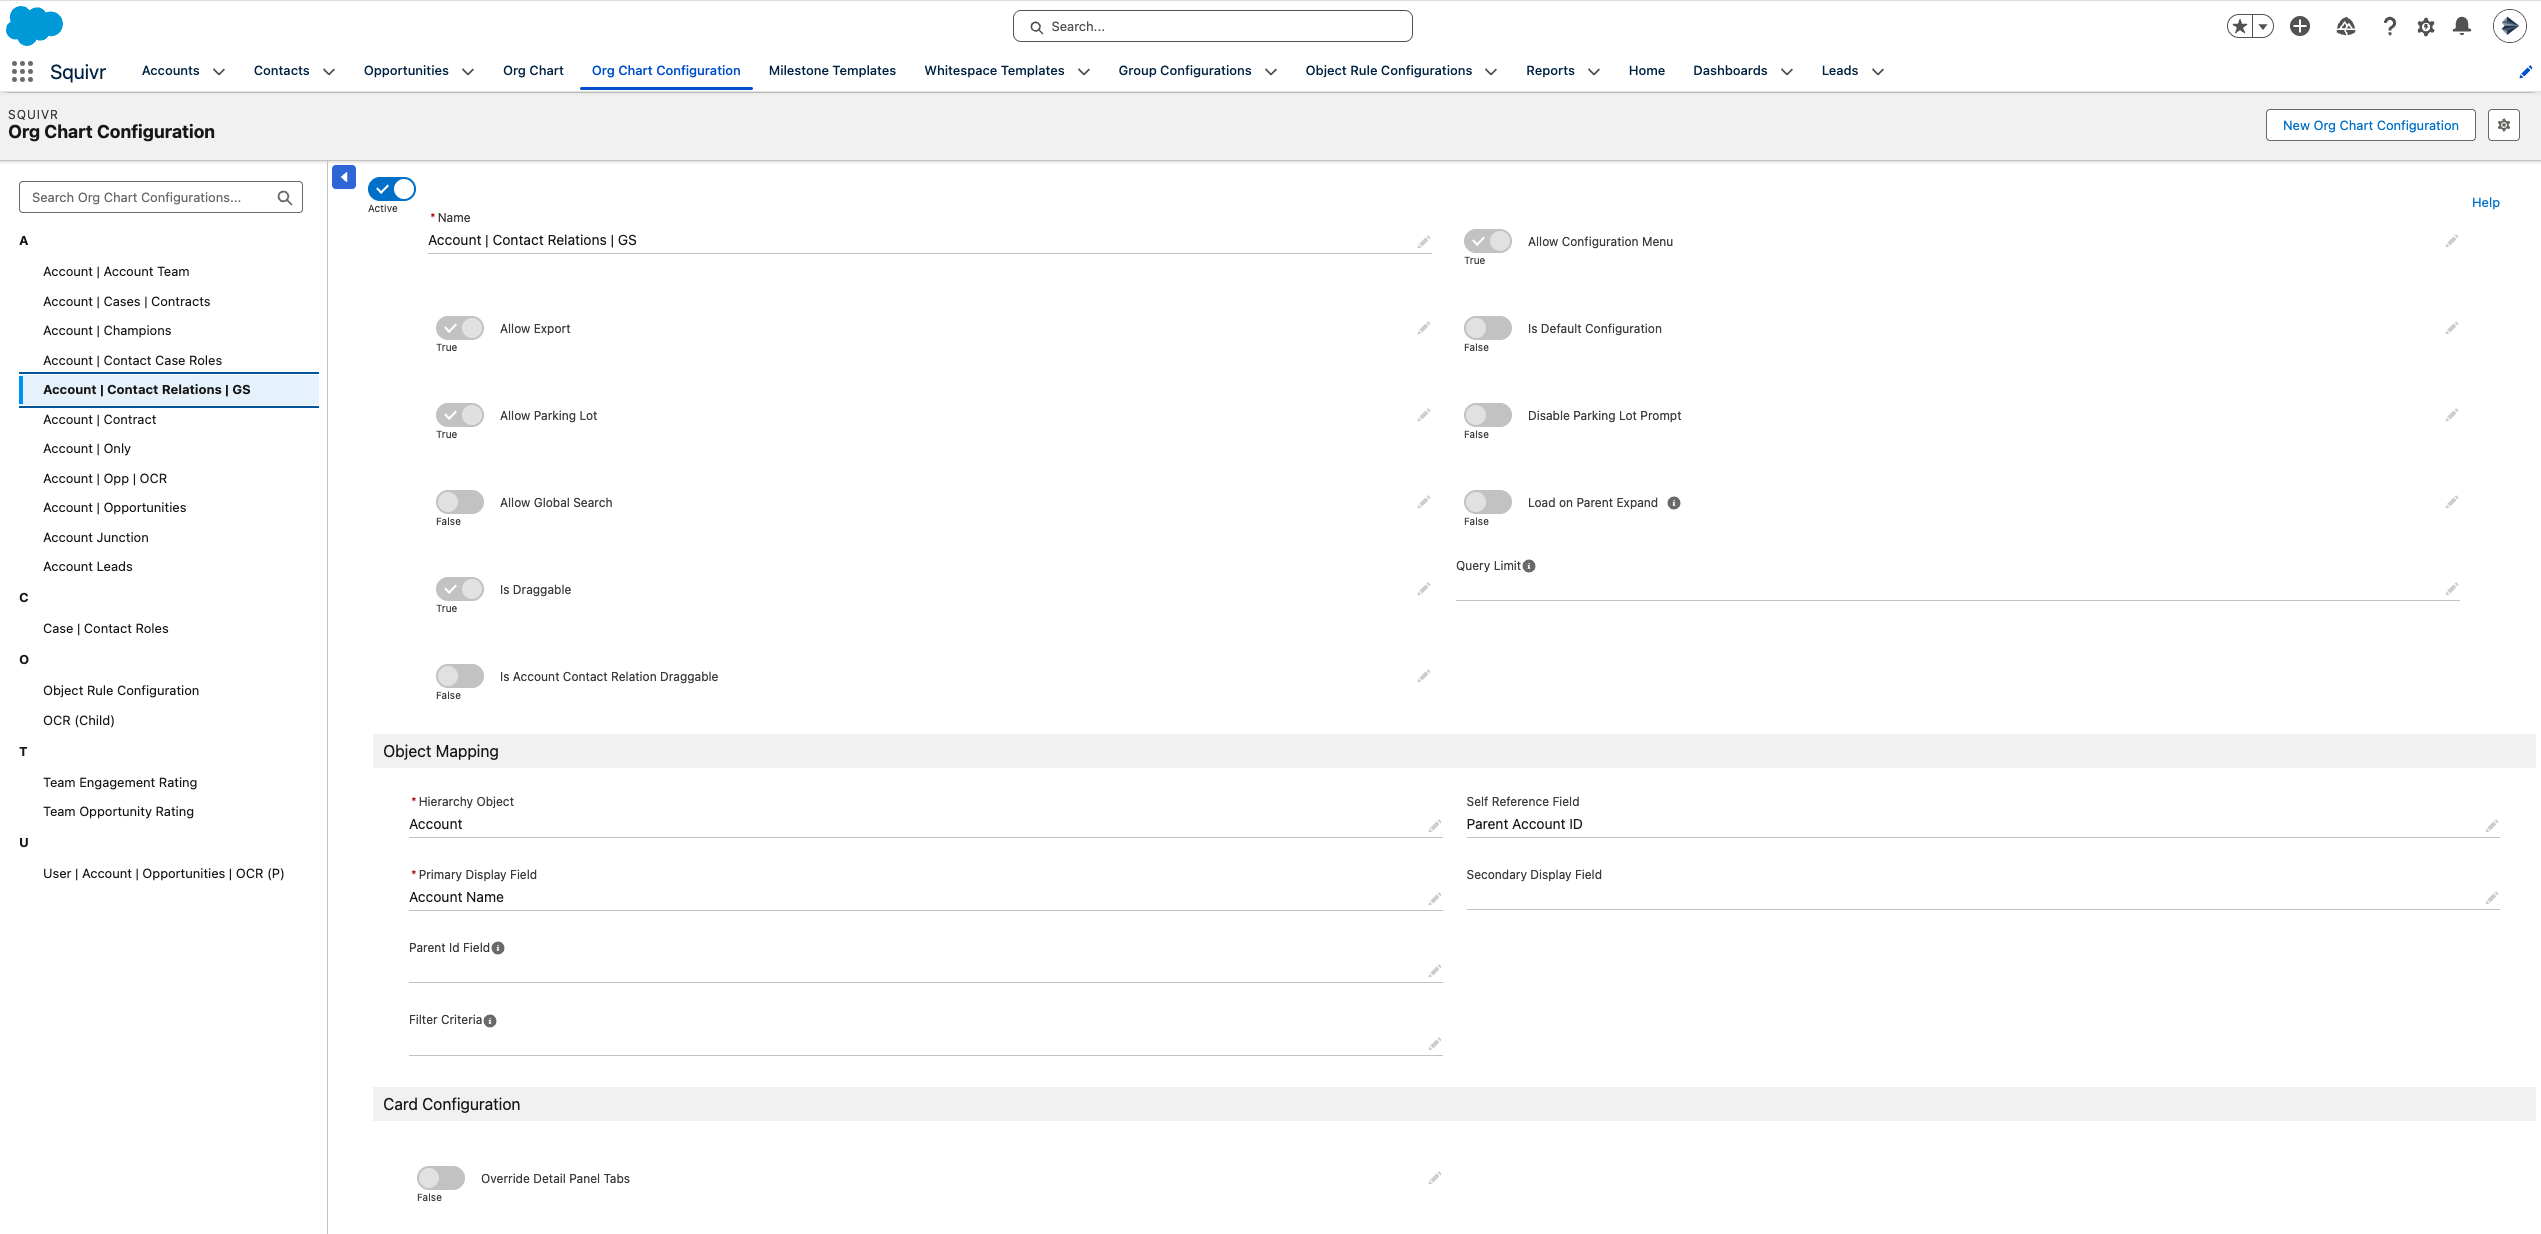Viewport: 2541px width, 1234px height.
Task: Enable the Allow Global Search toggle
Action: click(459, 502)
